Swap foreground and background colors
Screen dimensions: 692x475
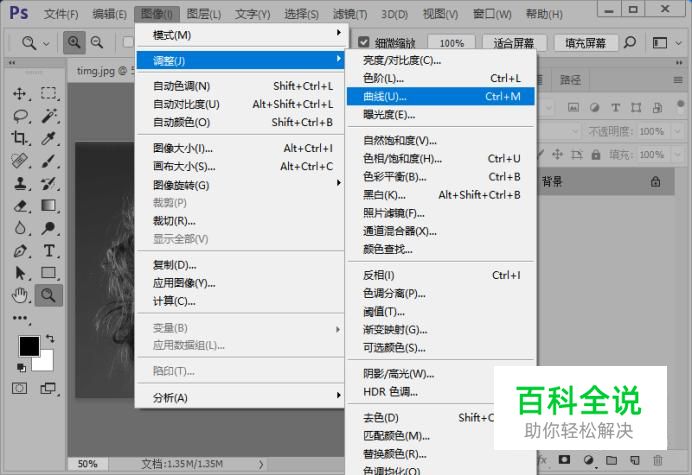(x=50, y=339)
